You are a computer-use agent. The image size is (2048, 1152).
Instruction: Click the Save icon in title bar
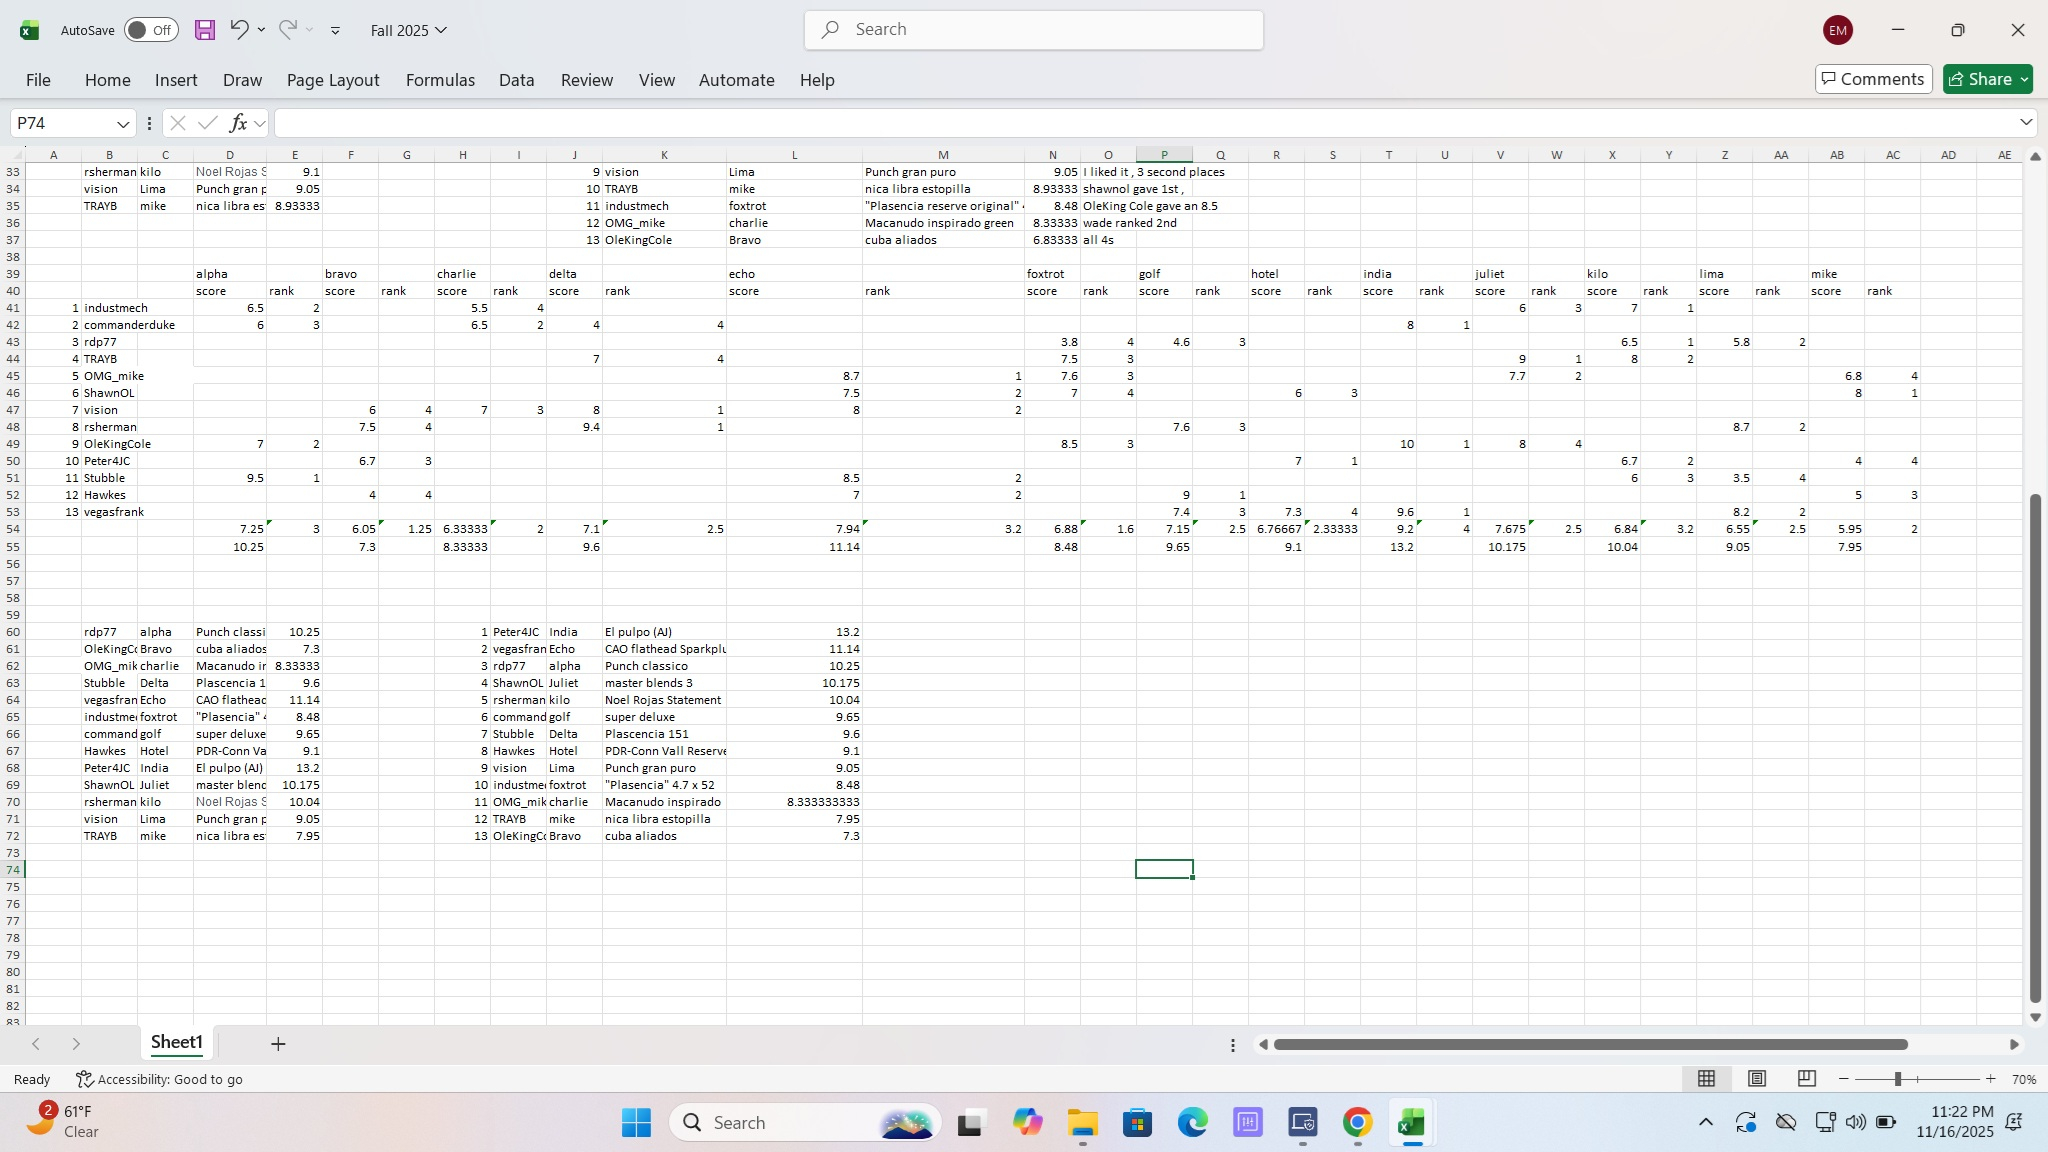coord(205,30)
